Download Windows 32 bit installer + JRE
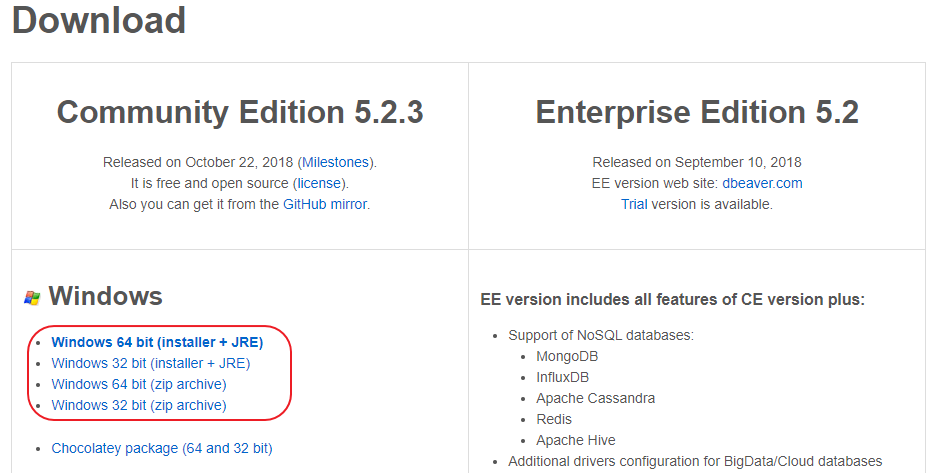 [x=151, y=363]
